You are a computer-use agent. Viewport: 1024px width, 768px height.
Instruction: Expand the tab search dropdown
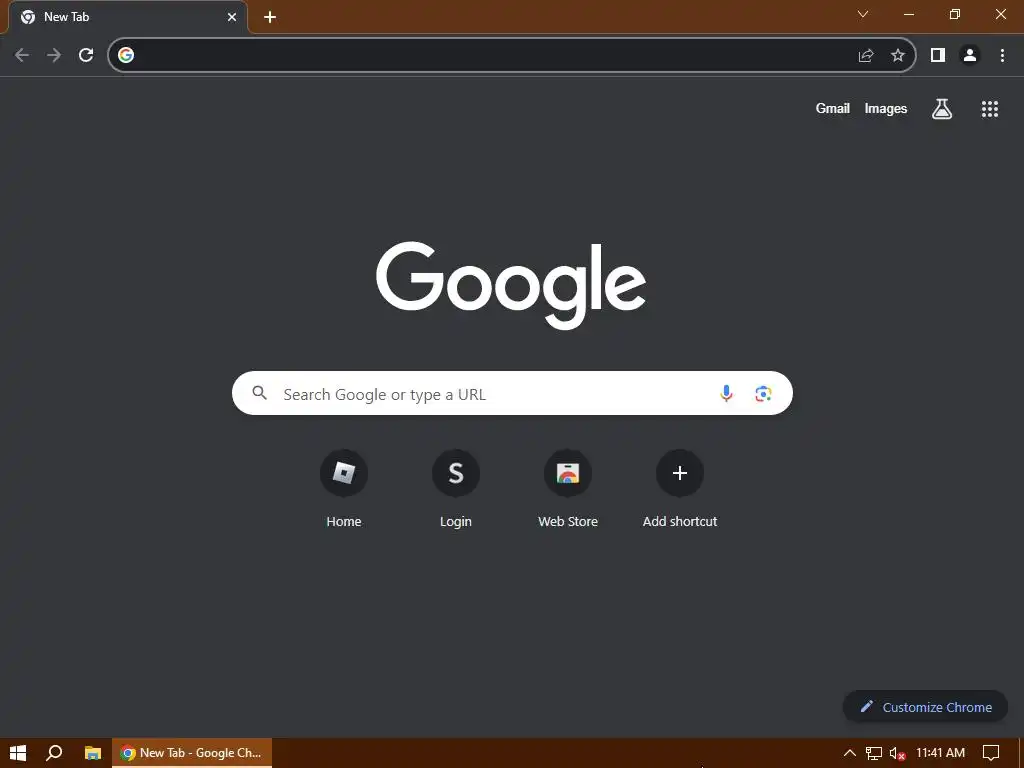[x=863, y=14]
